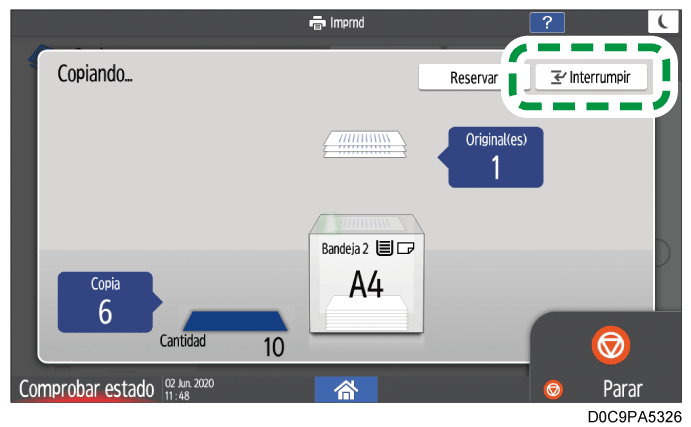Select the printer icon beside Imprnd
Viewport: 691px width, 427px height.
click(x=317, y=22)
